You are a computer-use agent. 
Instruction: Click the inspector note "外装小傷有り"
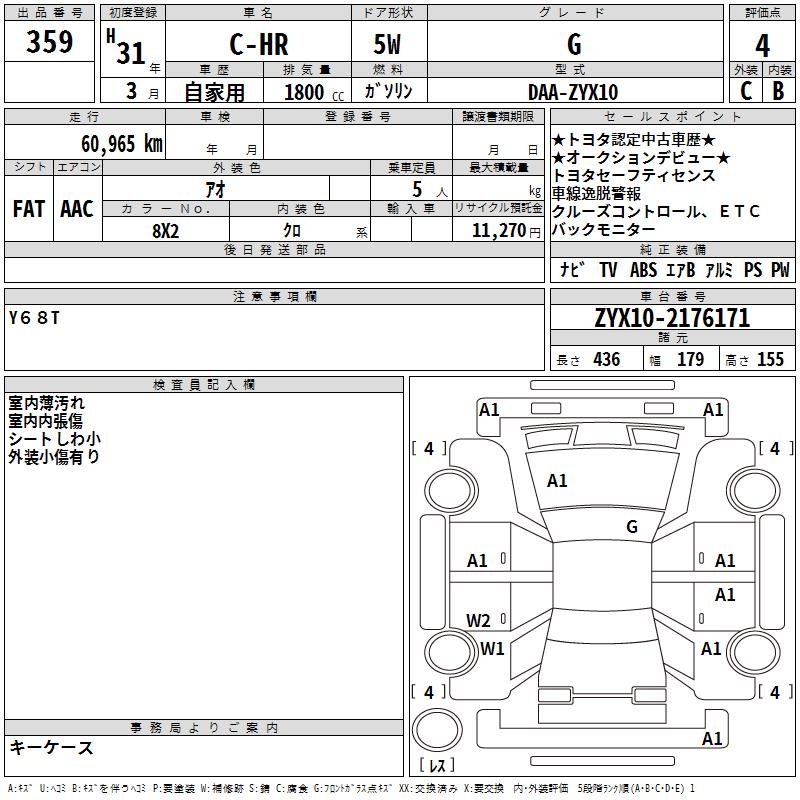point(54,456)
